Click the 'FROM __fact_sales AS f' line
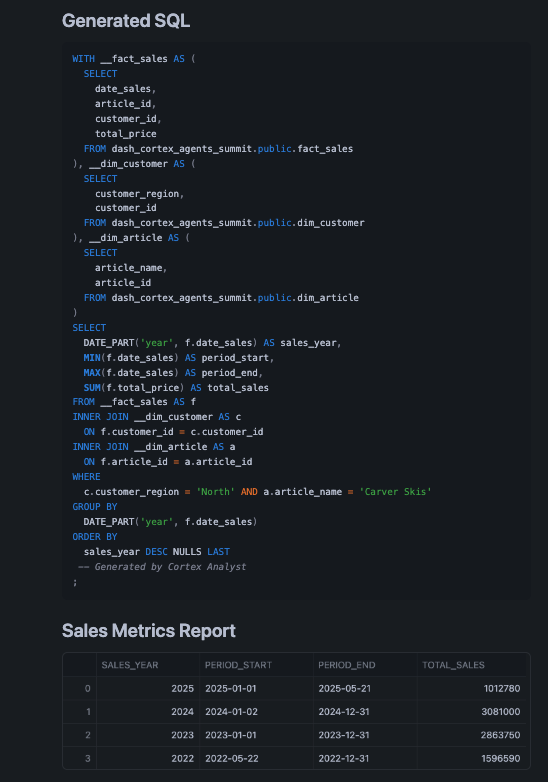Image resolution: width=548 pixels, height=782 pixels. [x=134, y=401]
